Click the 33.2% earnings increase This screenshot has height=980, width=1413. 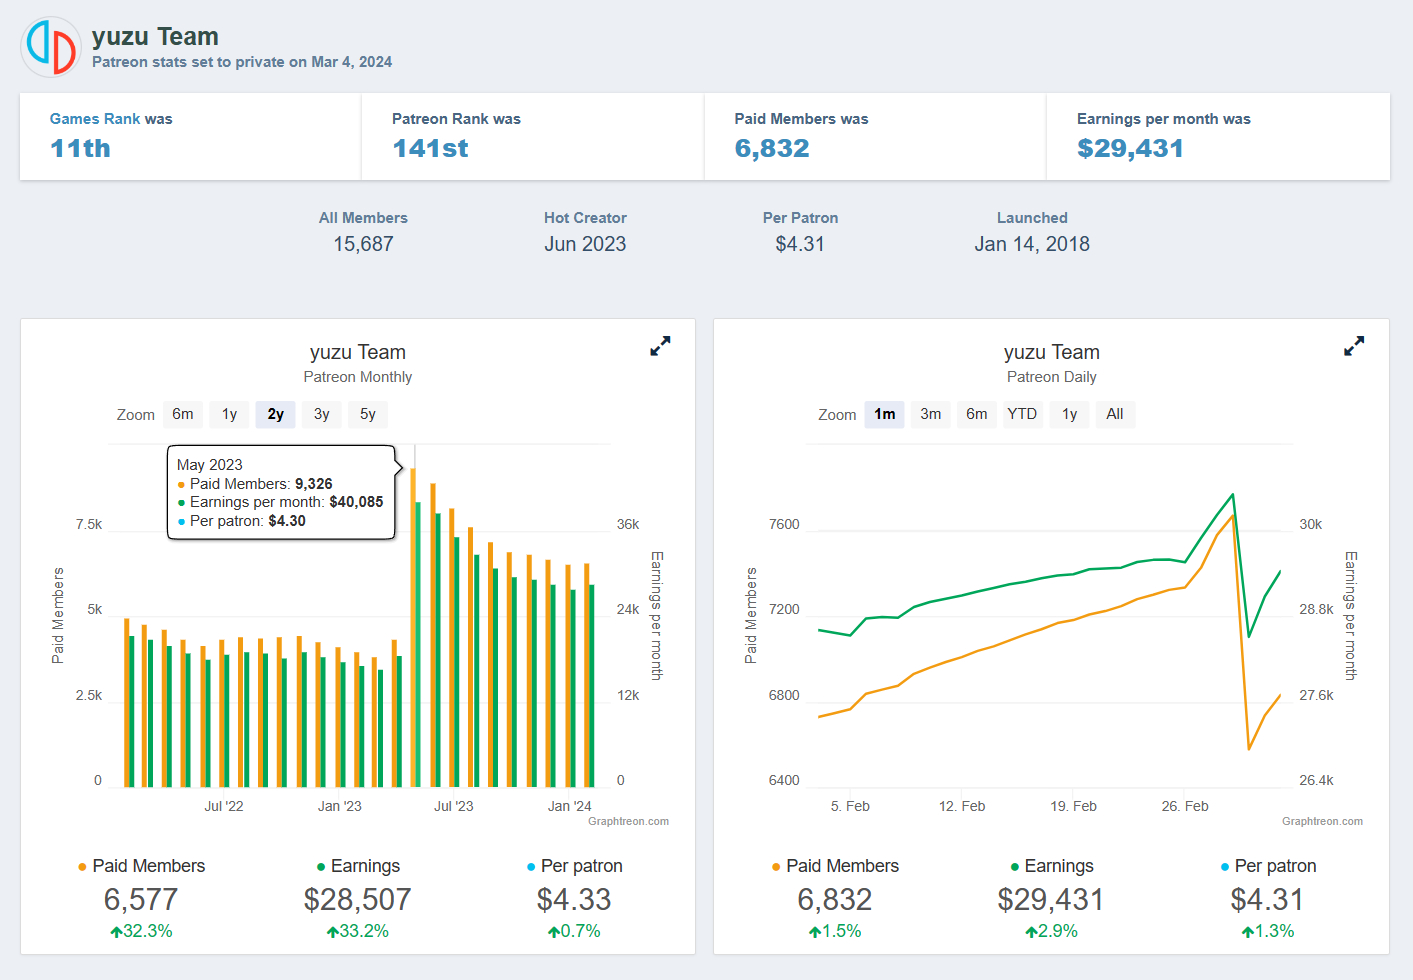click(358, 931)
